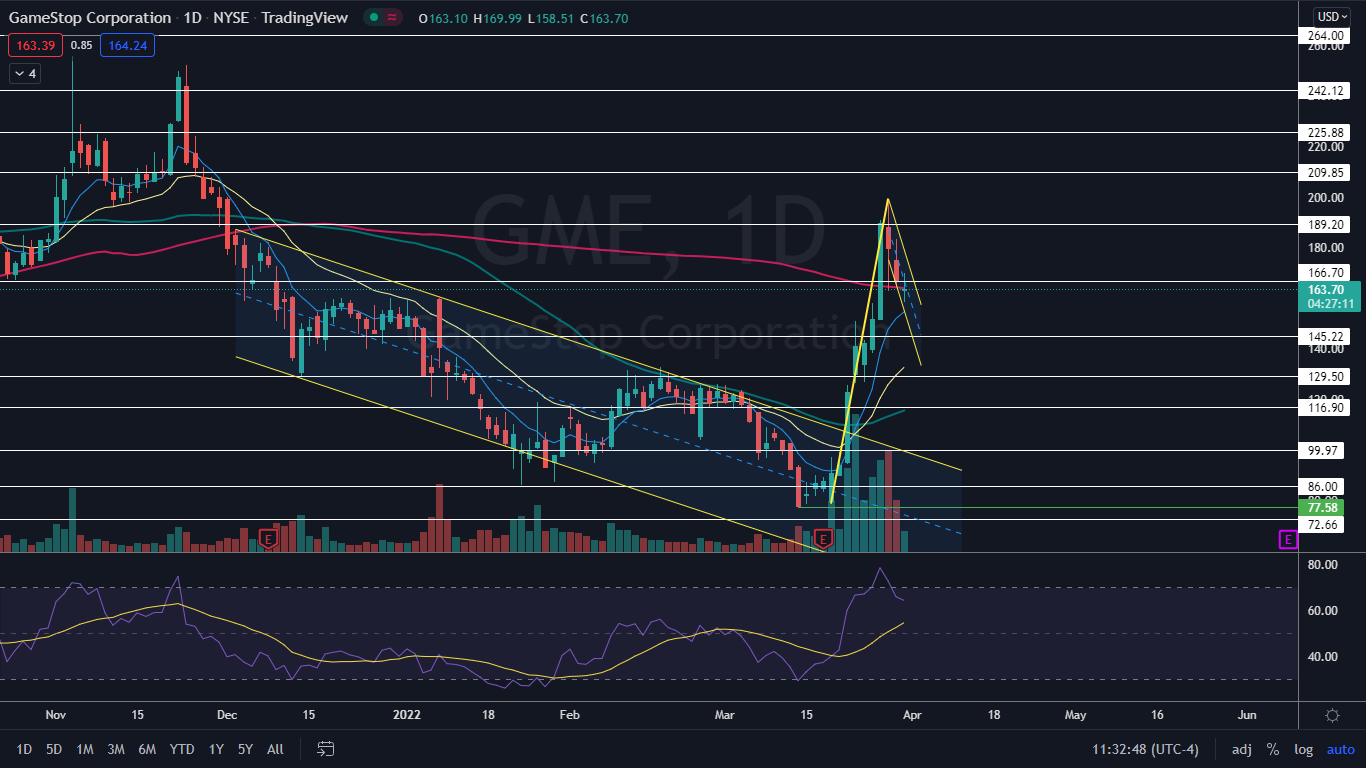1366x768 pixels.
Task: Click the Jun label on time axis
Action: click(1247, 716)
